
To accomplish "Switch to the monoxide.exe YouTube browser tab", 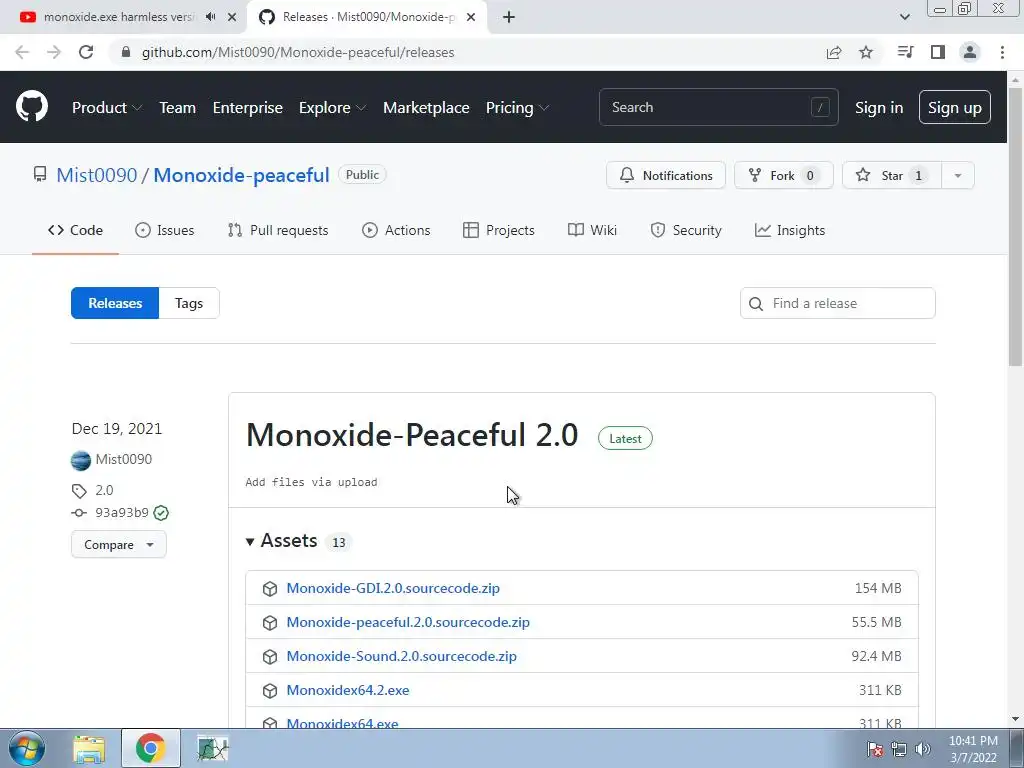I will (x=118, y=17).
